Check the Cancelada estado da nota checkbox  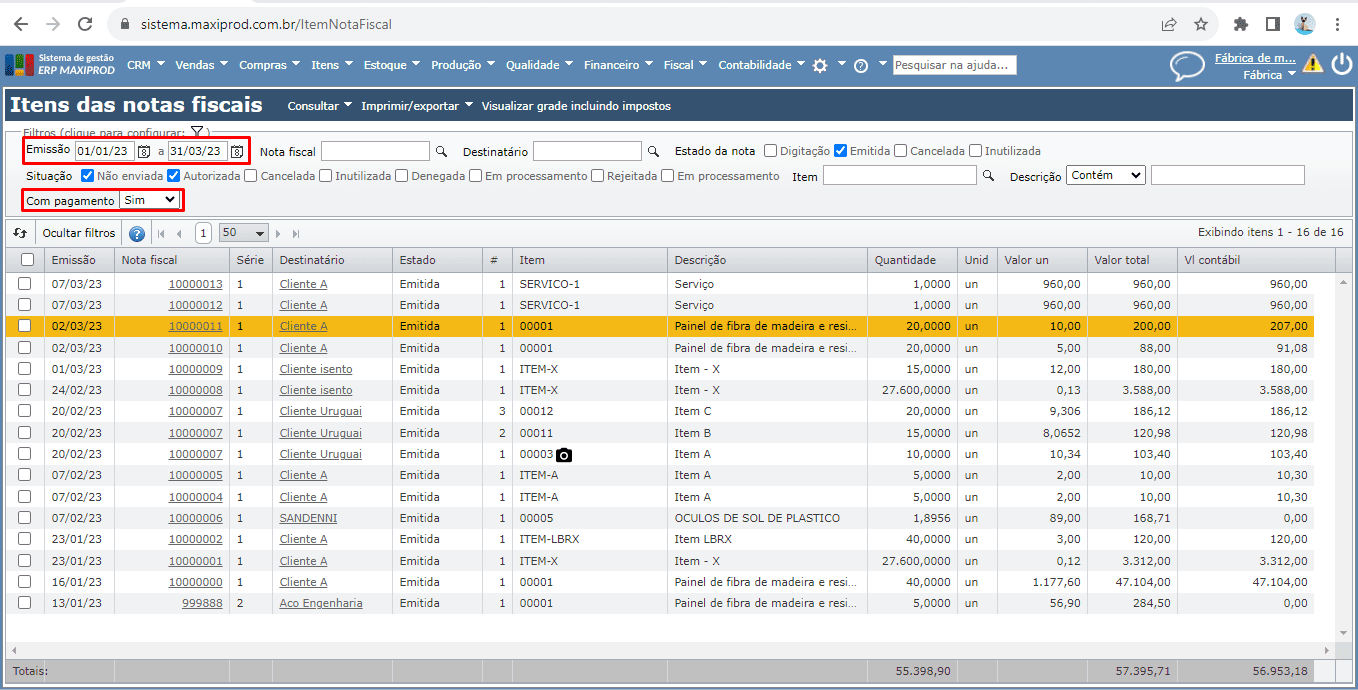pyautogui.click(x=900, y=151)
